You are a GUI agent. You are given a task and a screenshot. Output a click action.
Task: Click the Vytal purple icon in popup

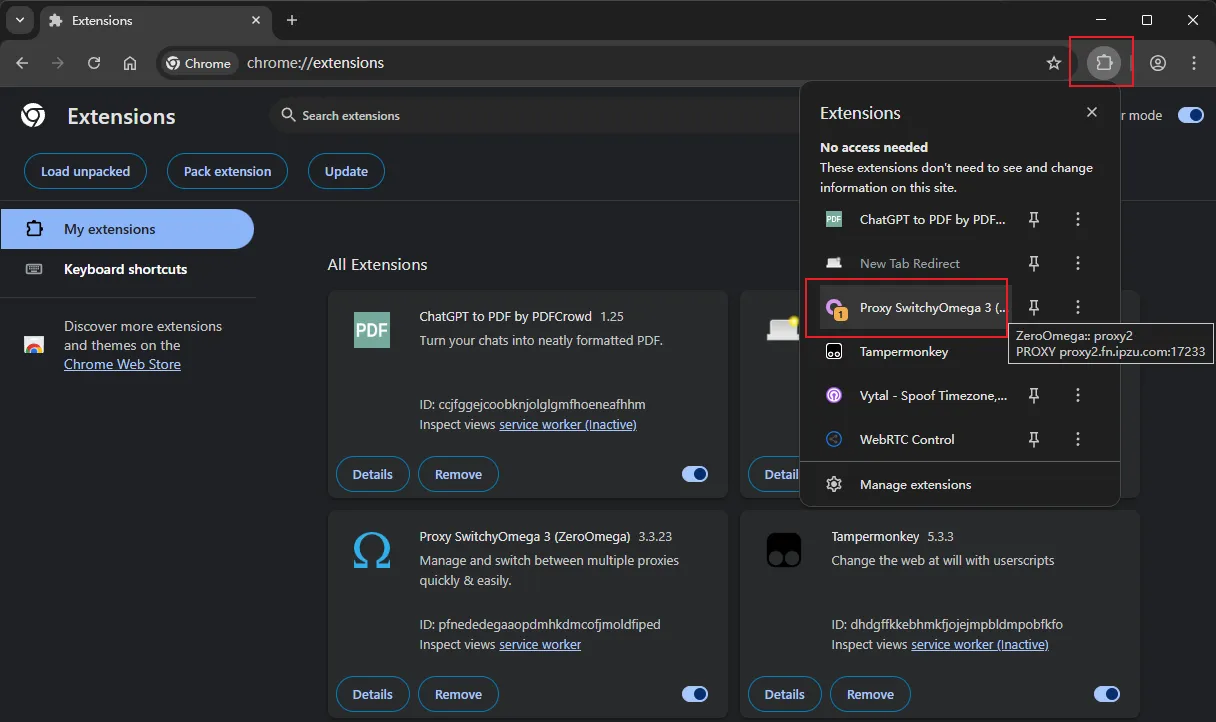pyautogui.click(x=834, y=395)
